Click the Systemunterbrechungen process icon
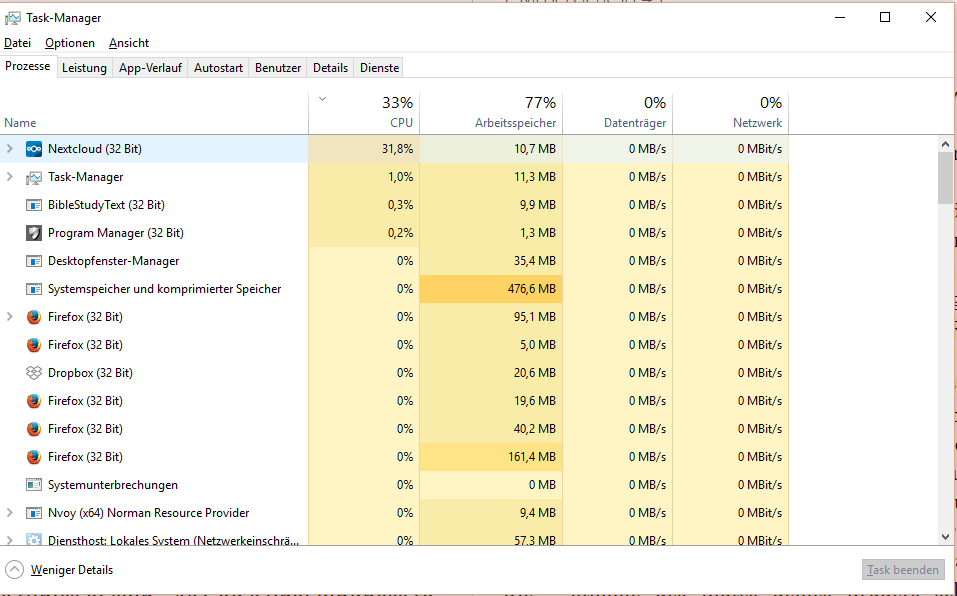 click(34, 485)
